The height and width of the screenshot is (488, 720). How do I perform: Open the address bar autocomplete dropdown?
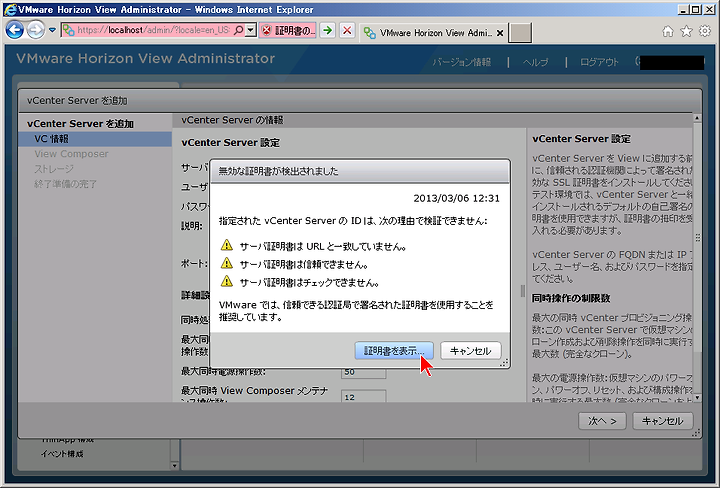251,30
